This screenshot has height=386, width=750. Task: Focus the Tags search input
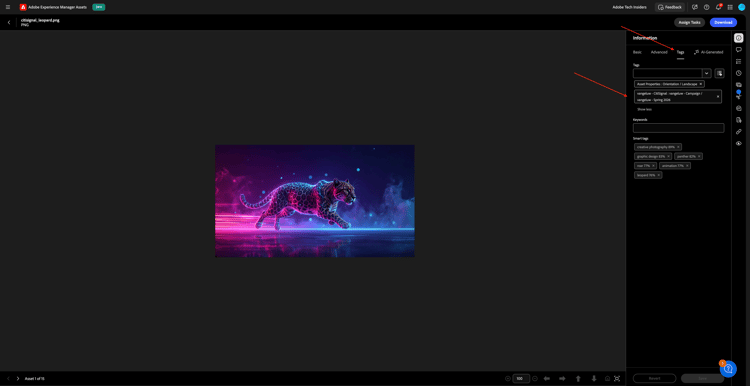tap(667, 73)
